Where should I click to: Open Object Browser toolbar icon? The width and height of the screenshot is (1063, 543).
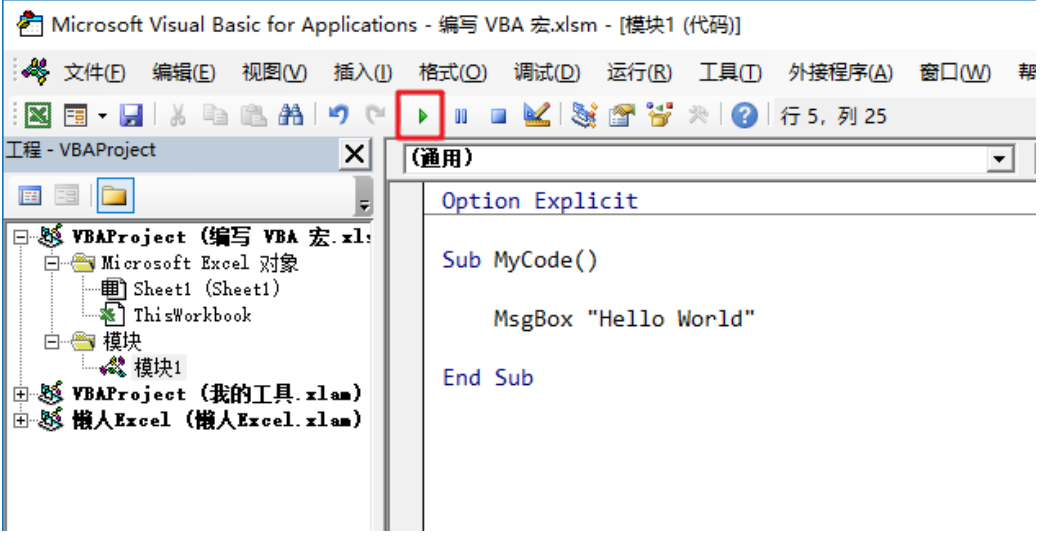(x=659, y=116)
